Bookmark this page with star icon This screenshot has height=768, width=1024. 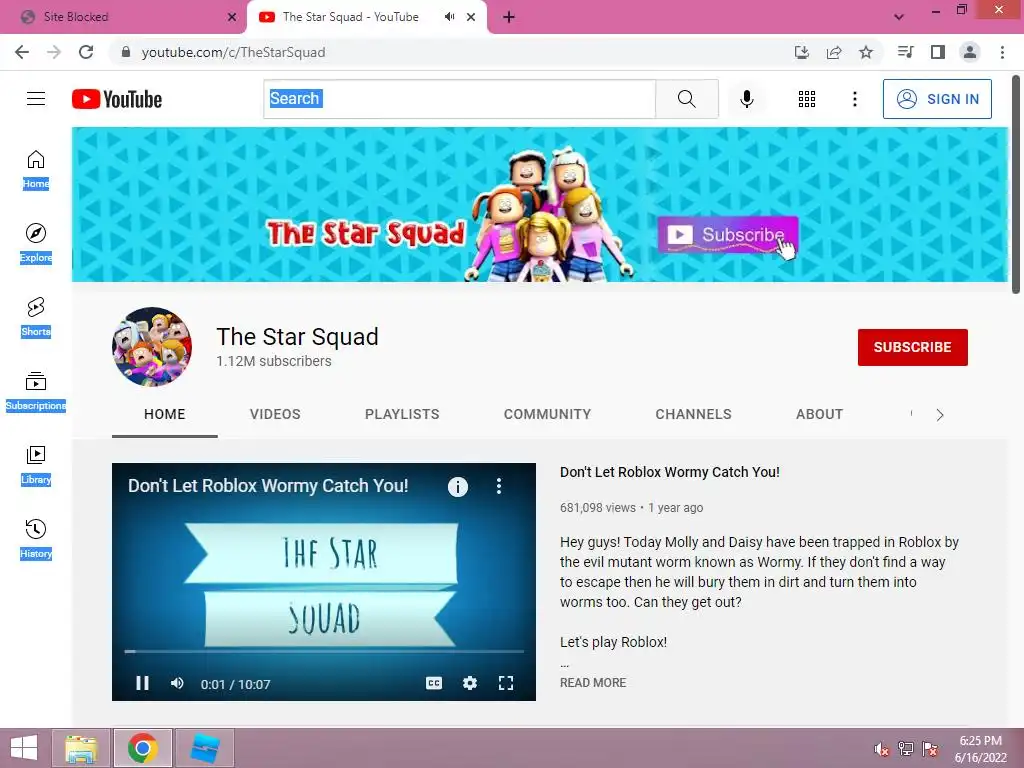[866, 52]
